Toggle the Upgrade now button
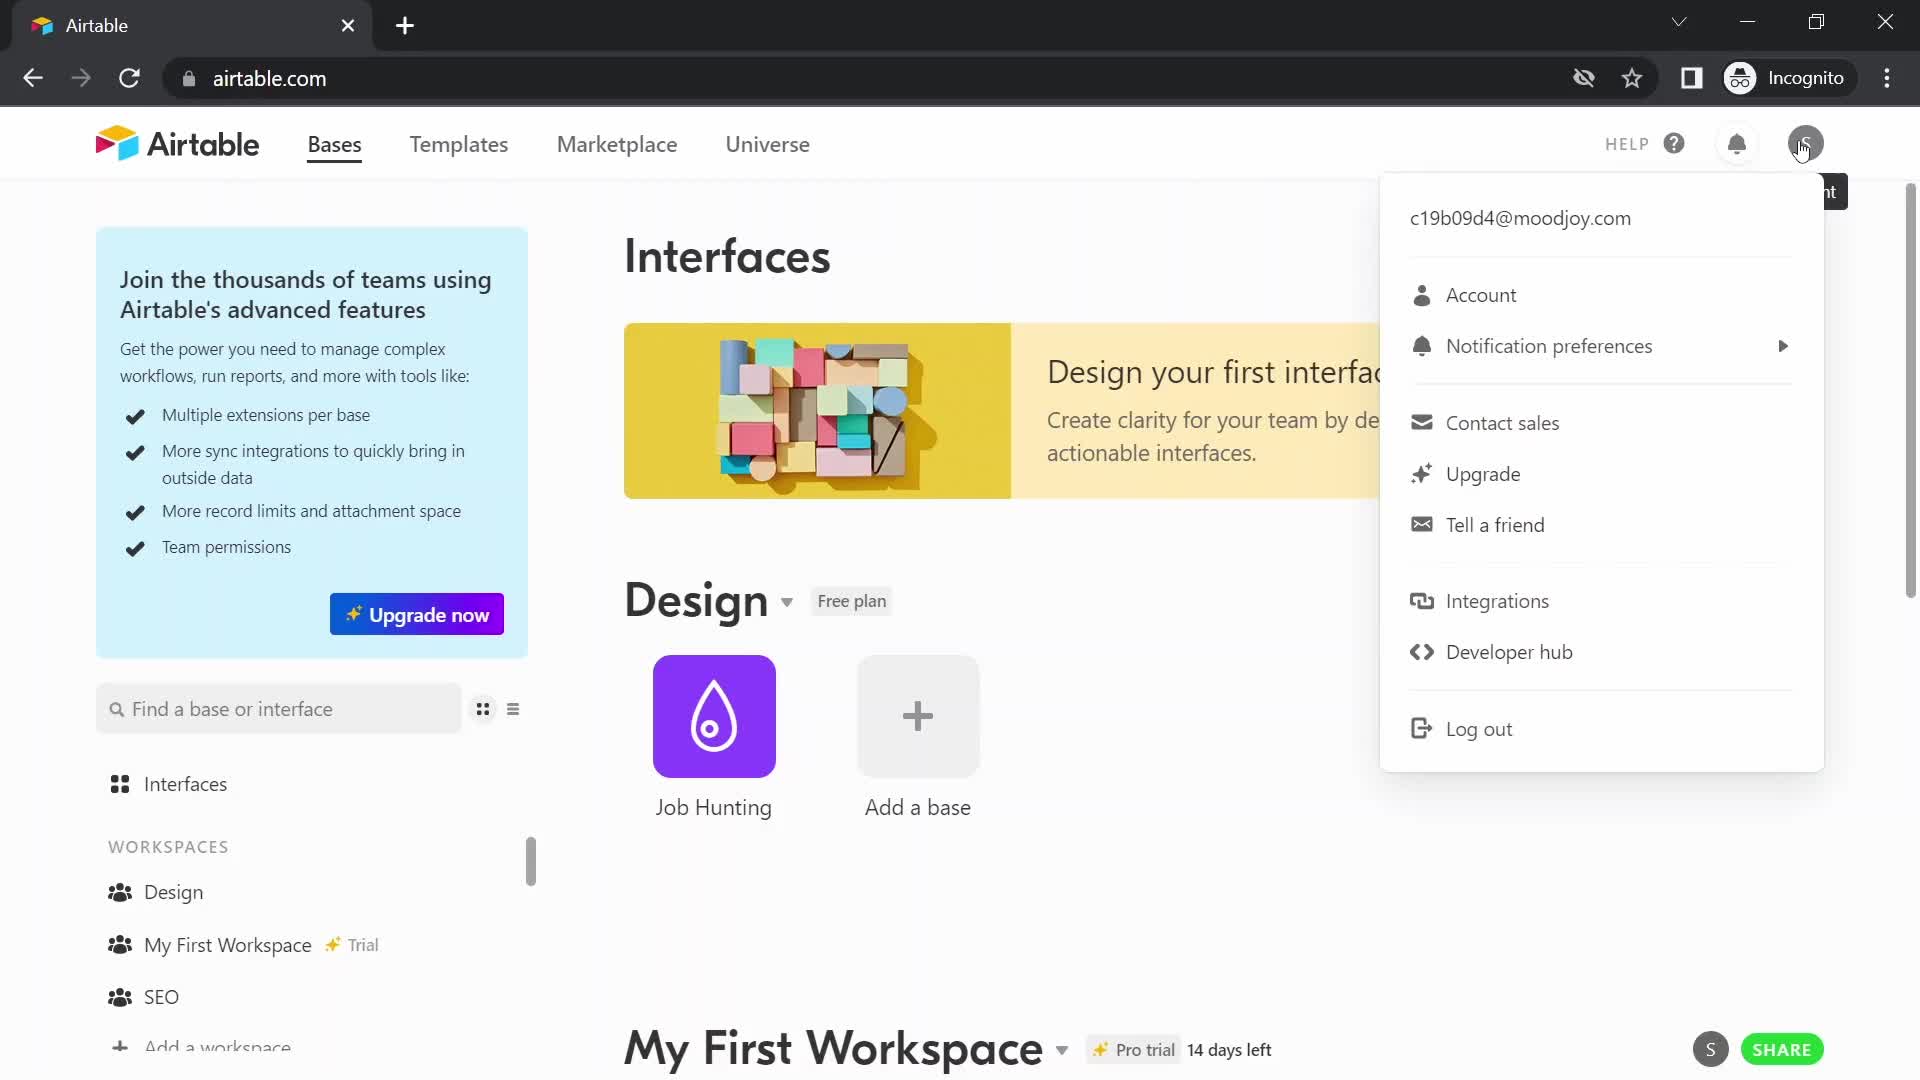The width and height of the screenshot is (1920, 1080). click(417, 615)
